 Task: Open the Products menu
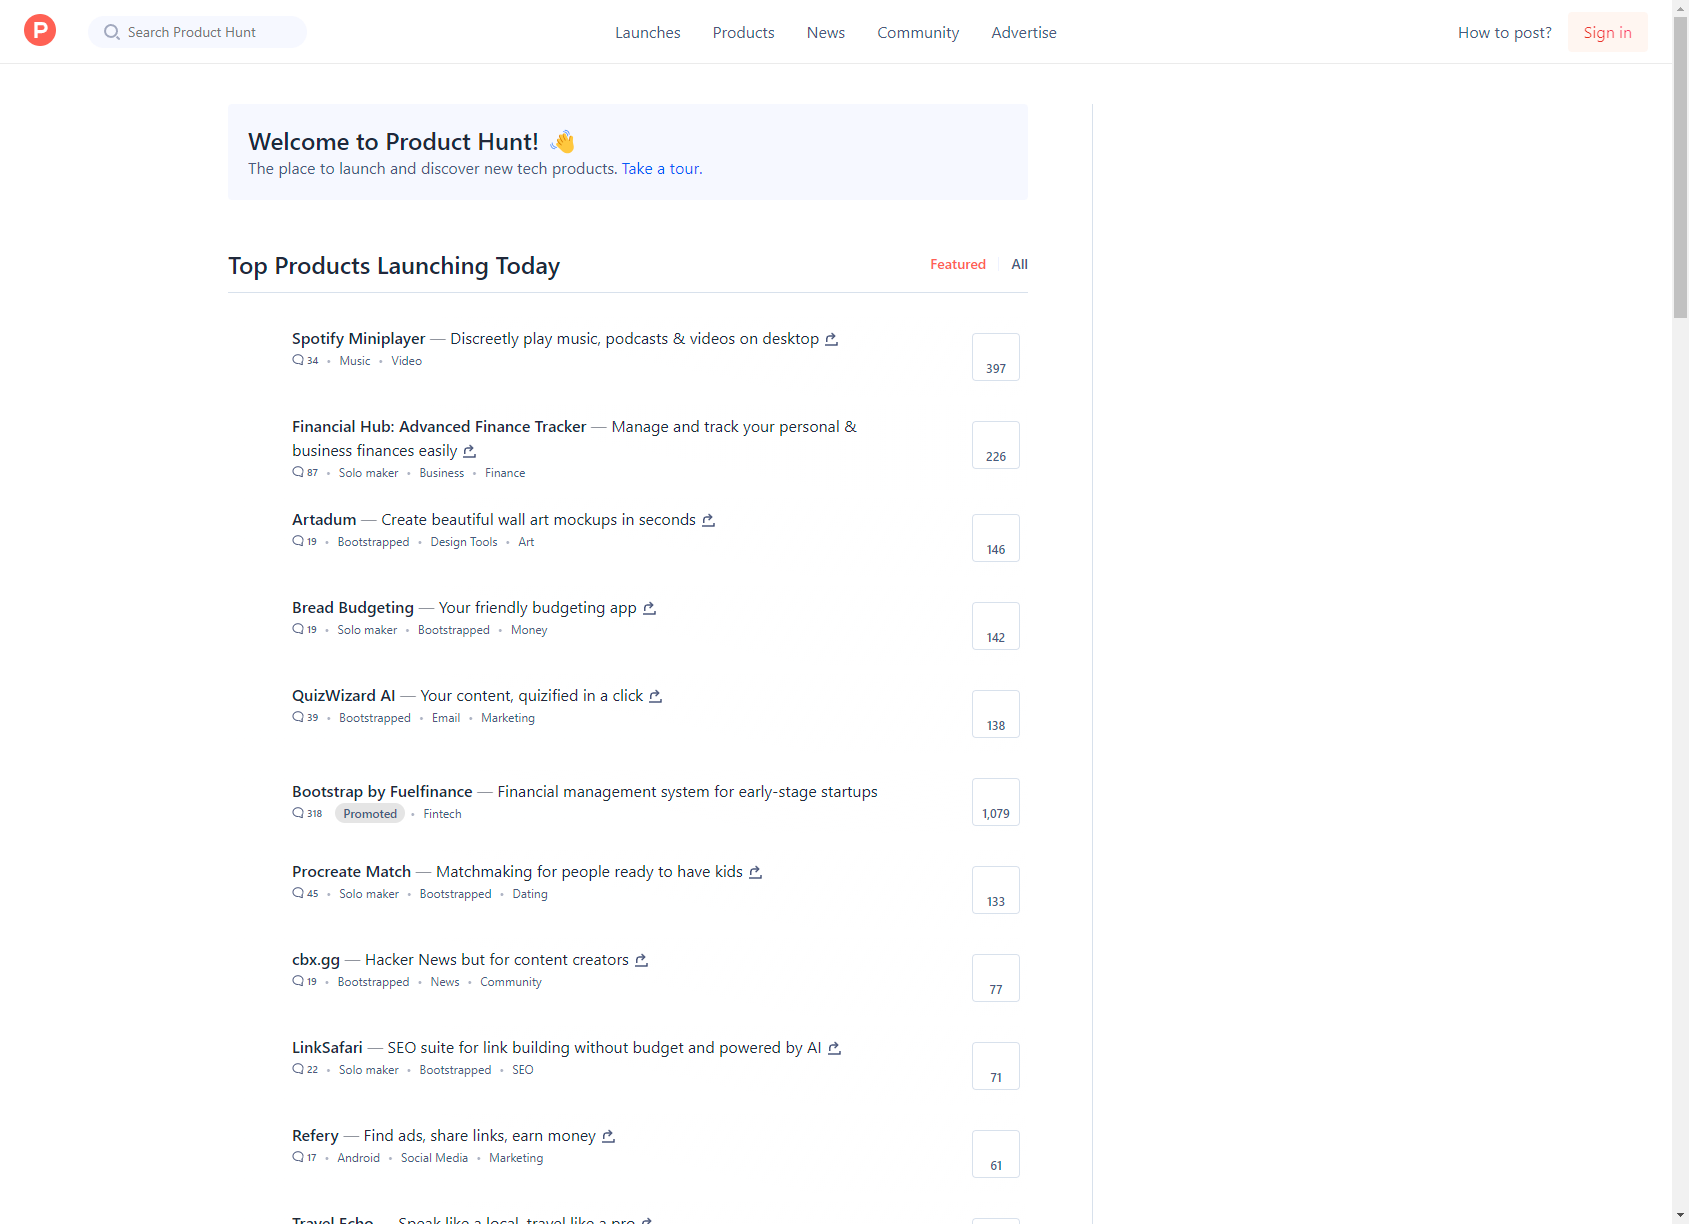pos(744,32)
